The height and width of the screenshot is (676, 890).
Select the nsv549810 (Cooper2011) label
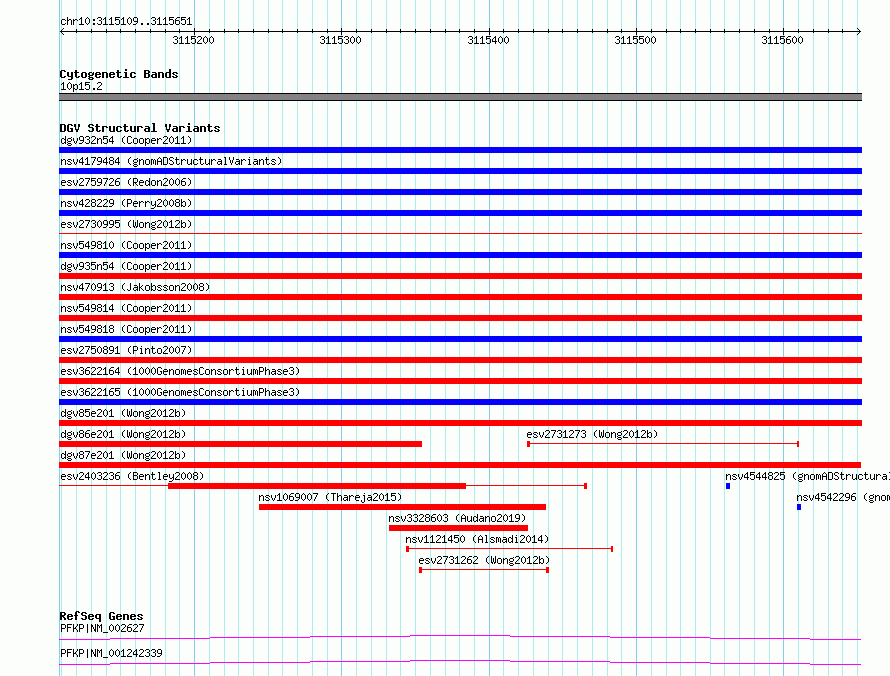coord(126,245)
